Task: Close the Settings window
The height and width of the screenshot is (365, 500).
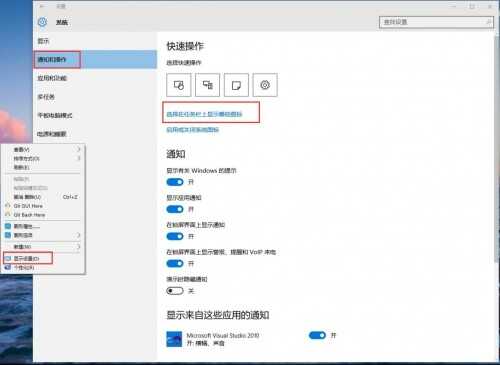Action: point(490,6)
